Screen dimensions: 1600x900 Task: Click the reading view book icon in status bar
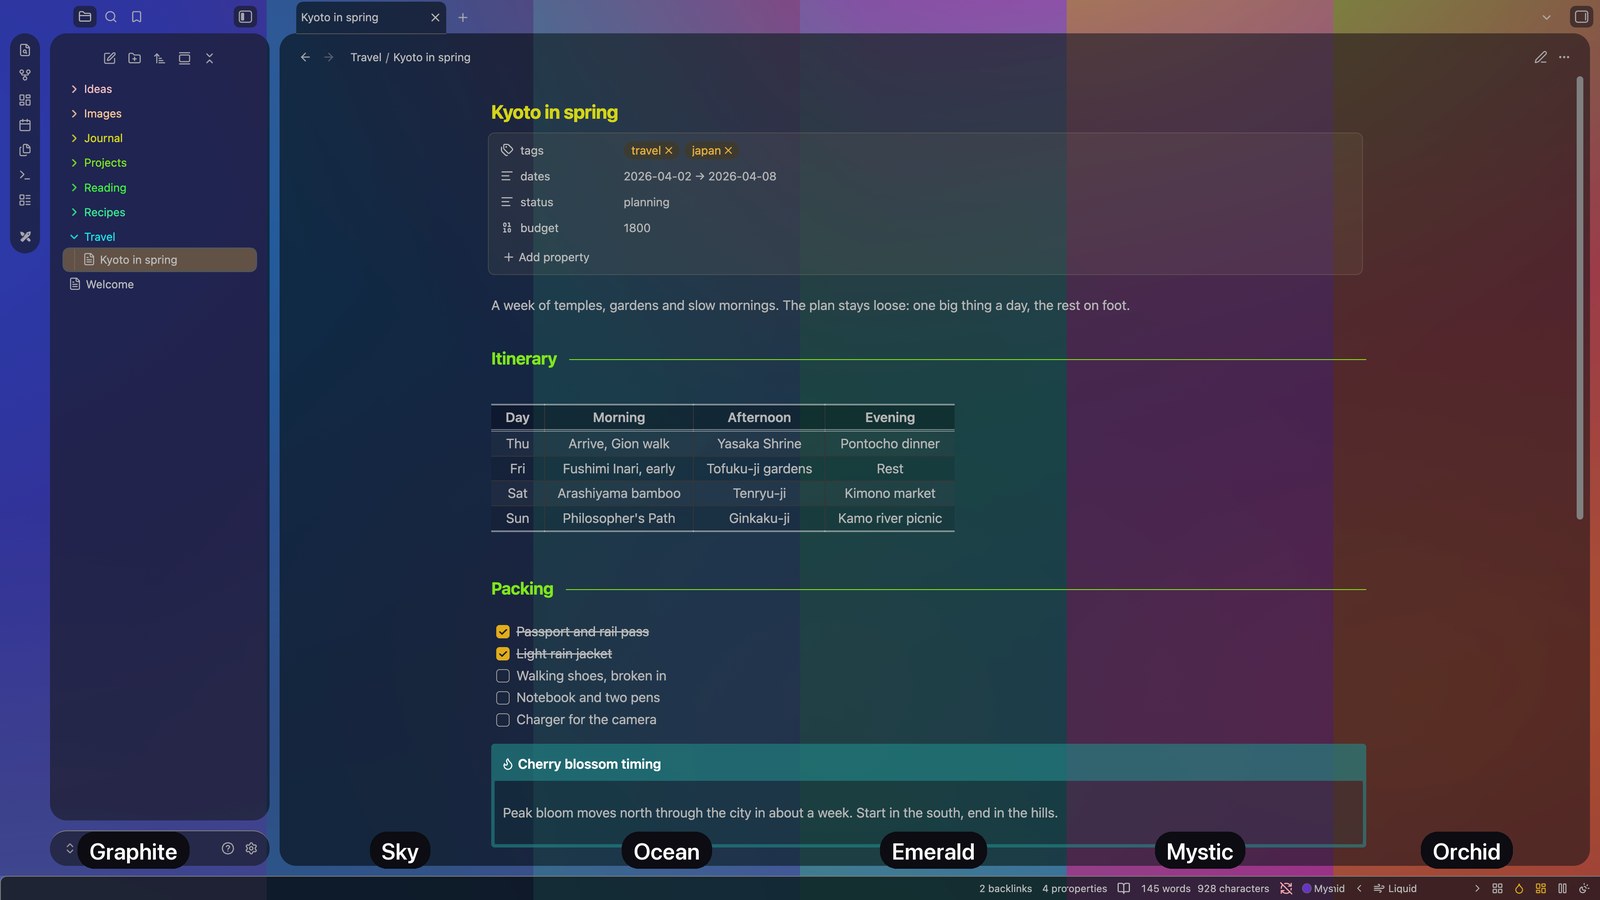pyautogui.click(x=1124, y=888)
